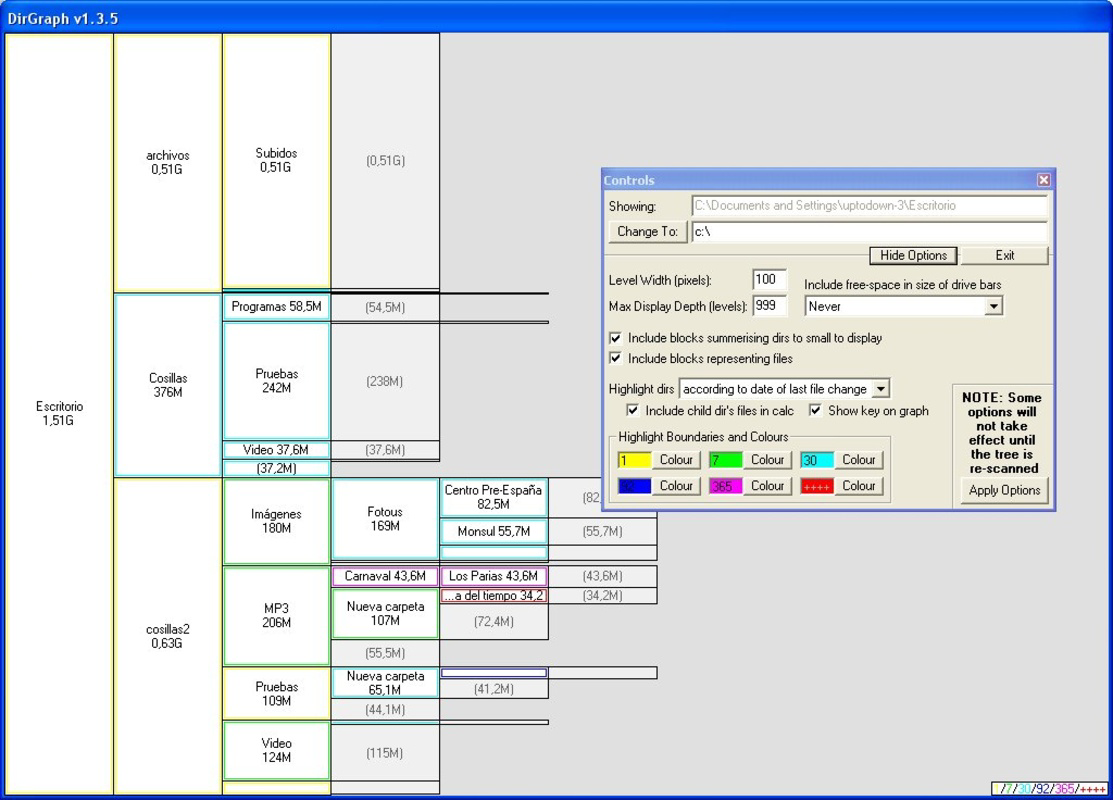The height and width of the screenshot is (800, 1113).
Task: Click the (55,5M) files summary block
Action: [x=385, y=653]
